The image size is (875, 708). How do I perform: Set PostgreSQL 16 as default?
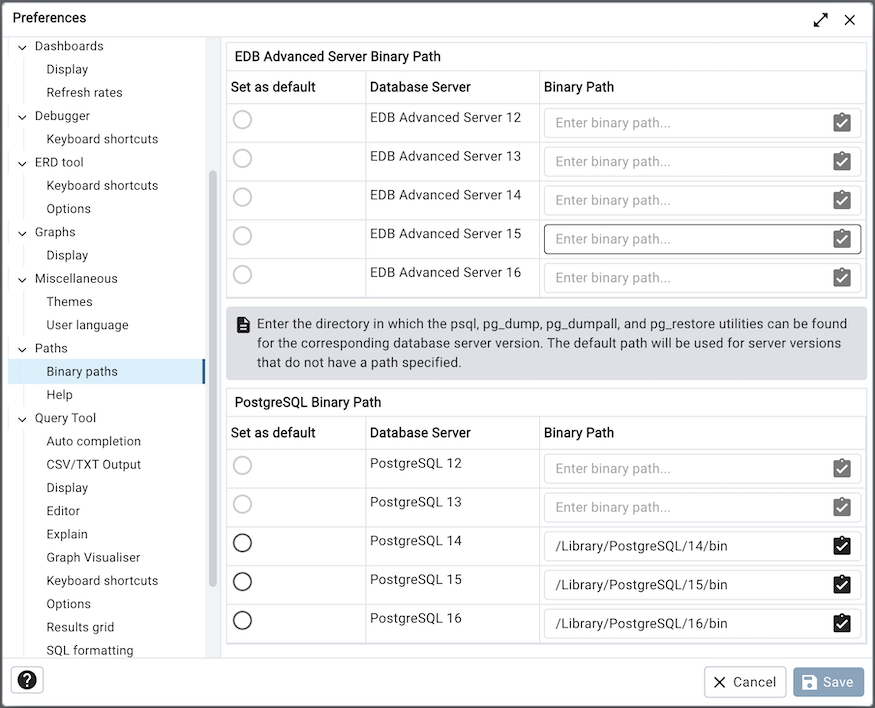[x=242, y=620]
